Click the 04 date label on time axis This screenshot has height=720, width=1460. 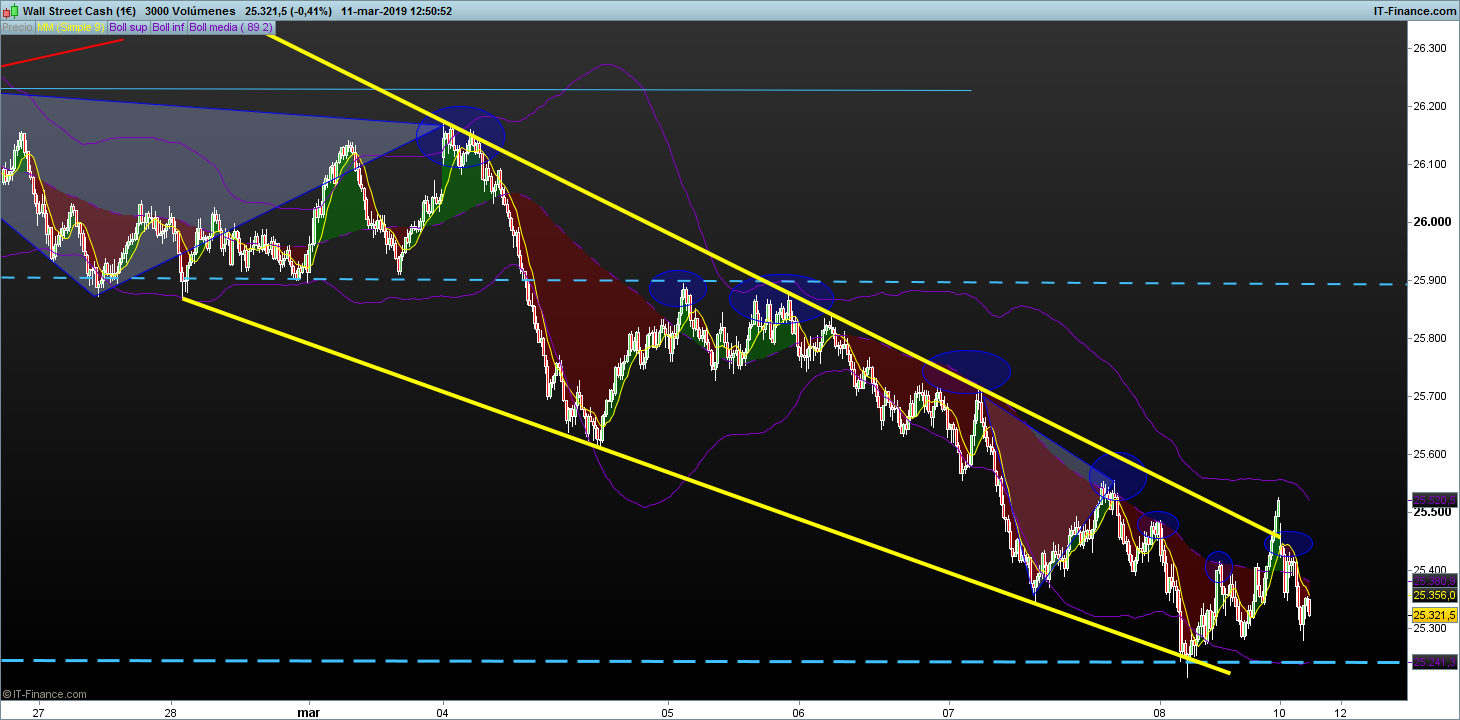tap(443, 713)
